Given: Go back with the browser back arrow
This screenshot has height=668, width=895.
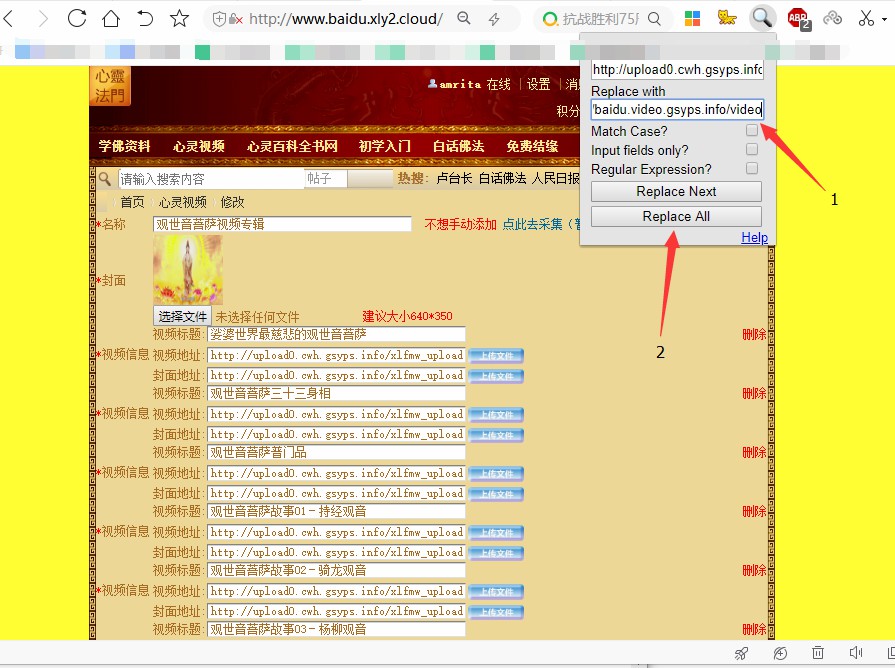Looking at the screenshot, I should coord(8,19).
